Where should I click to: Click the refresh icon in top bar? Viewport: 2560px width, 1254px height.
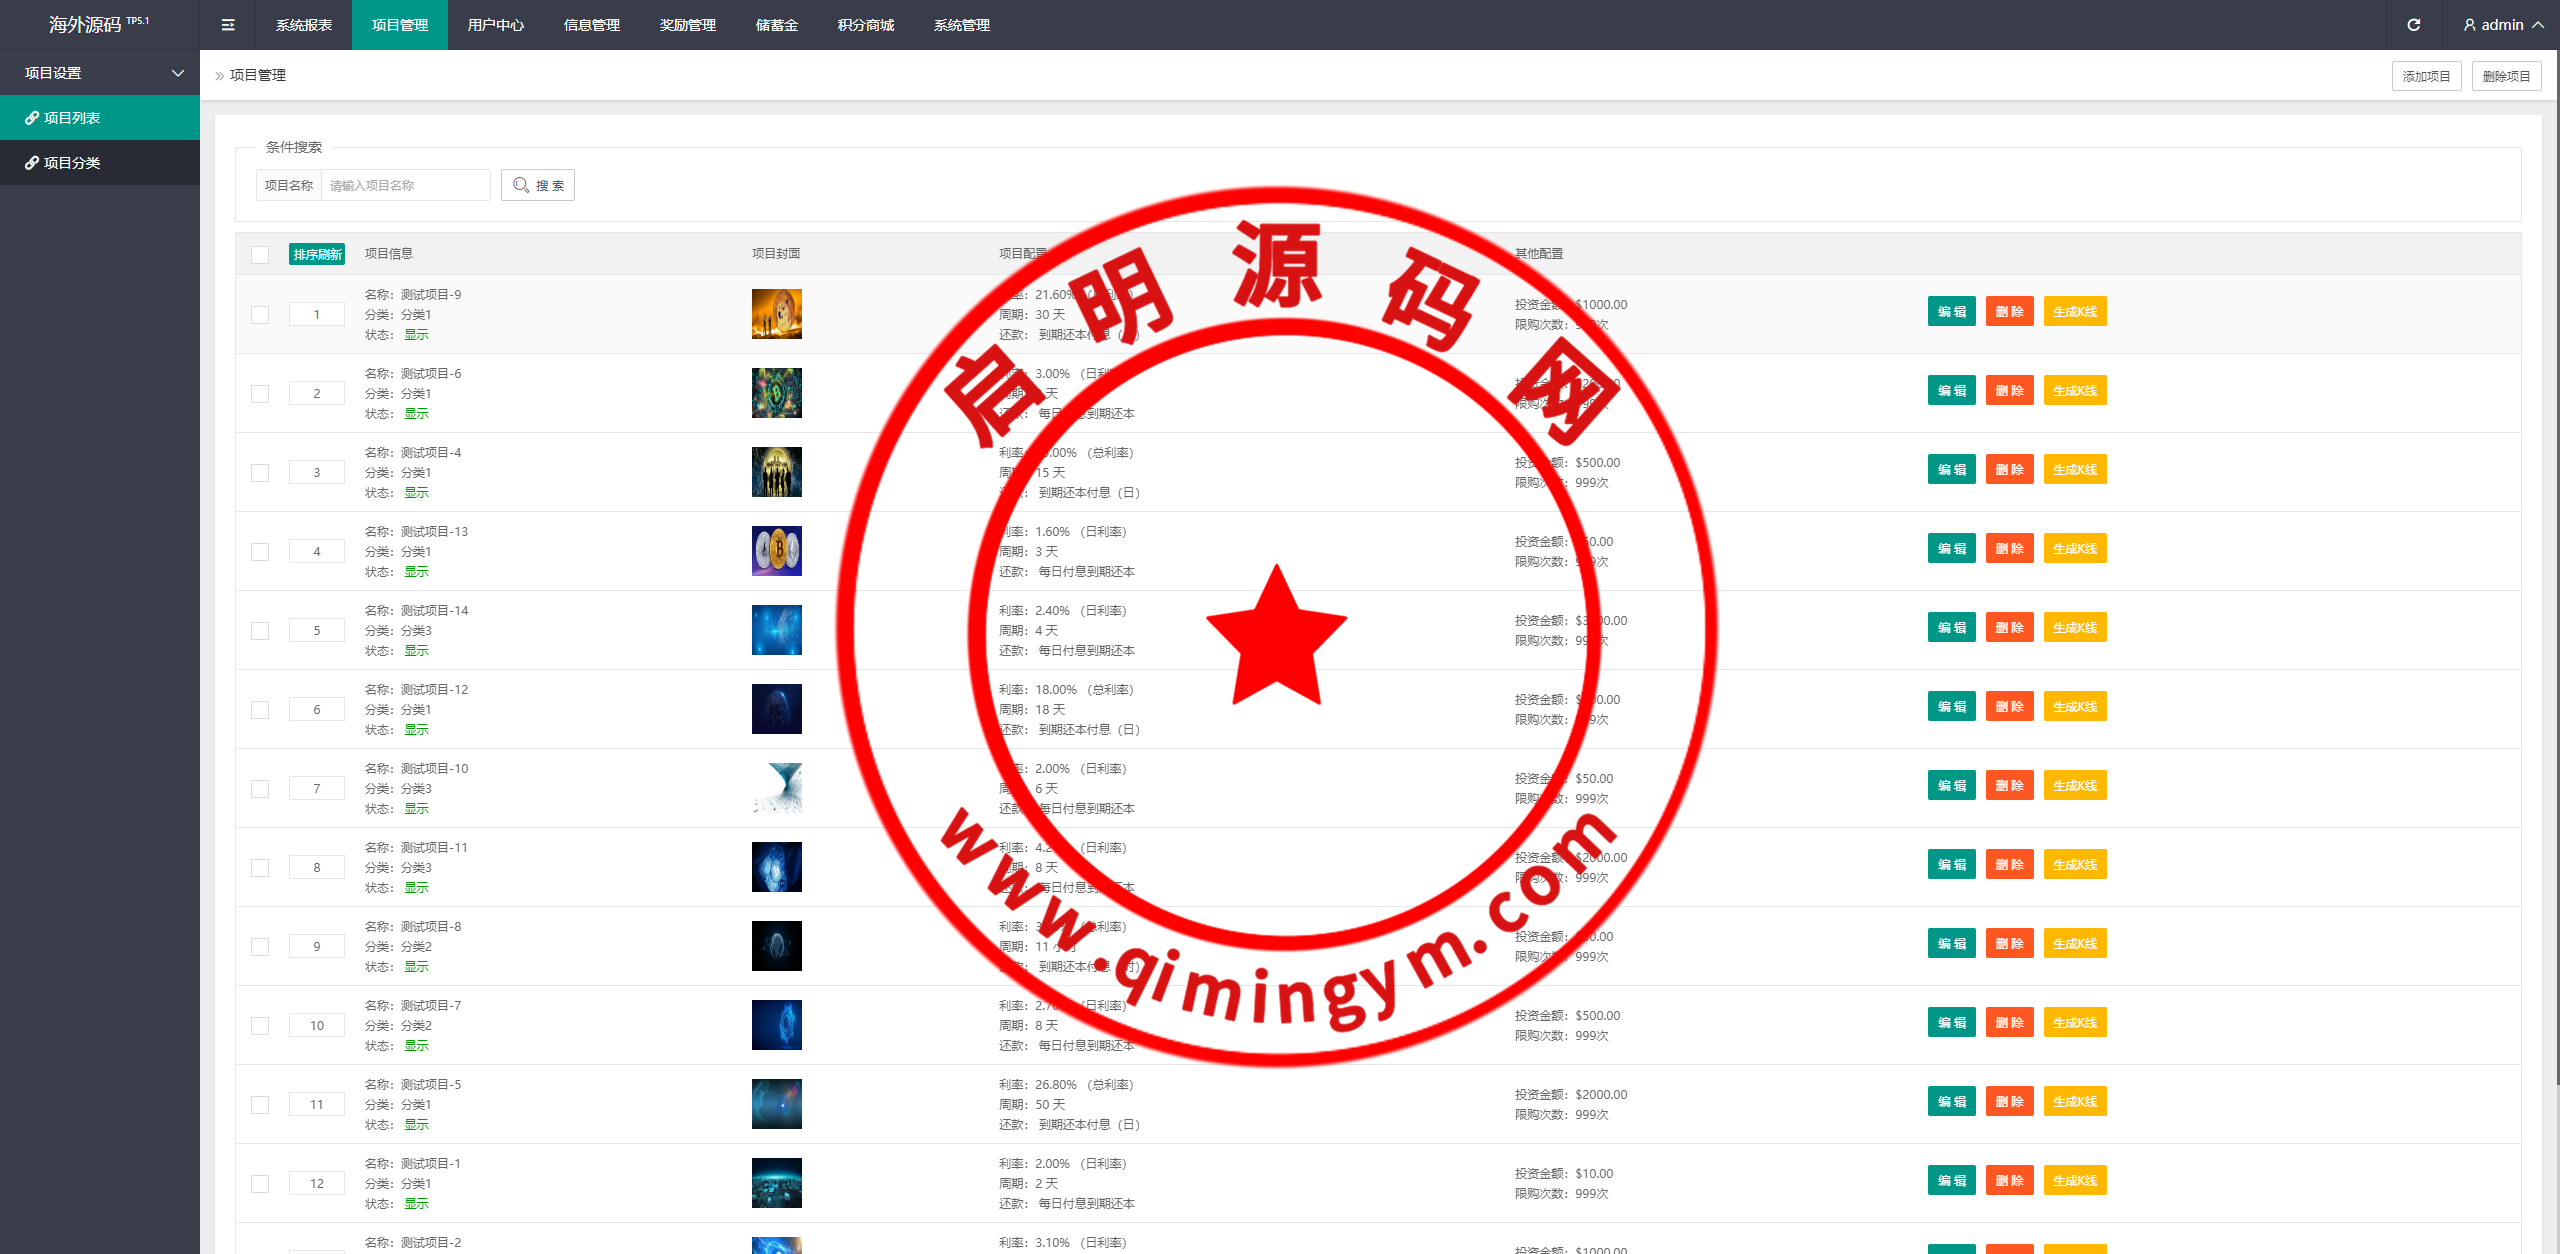click(2413, 25)
